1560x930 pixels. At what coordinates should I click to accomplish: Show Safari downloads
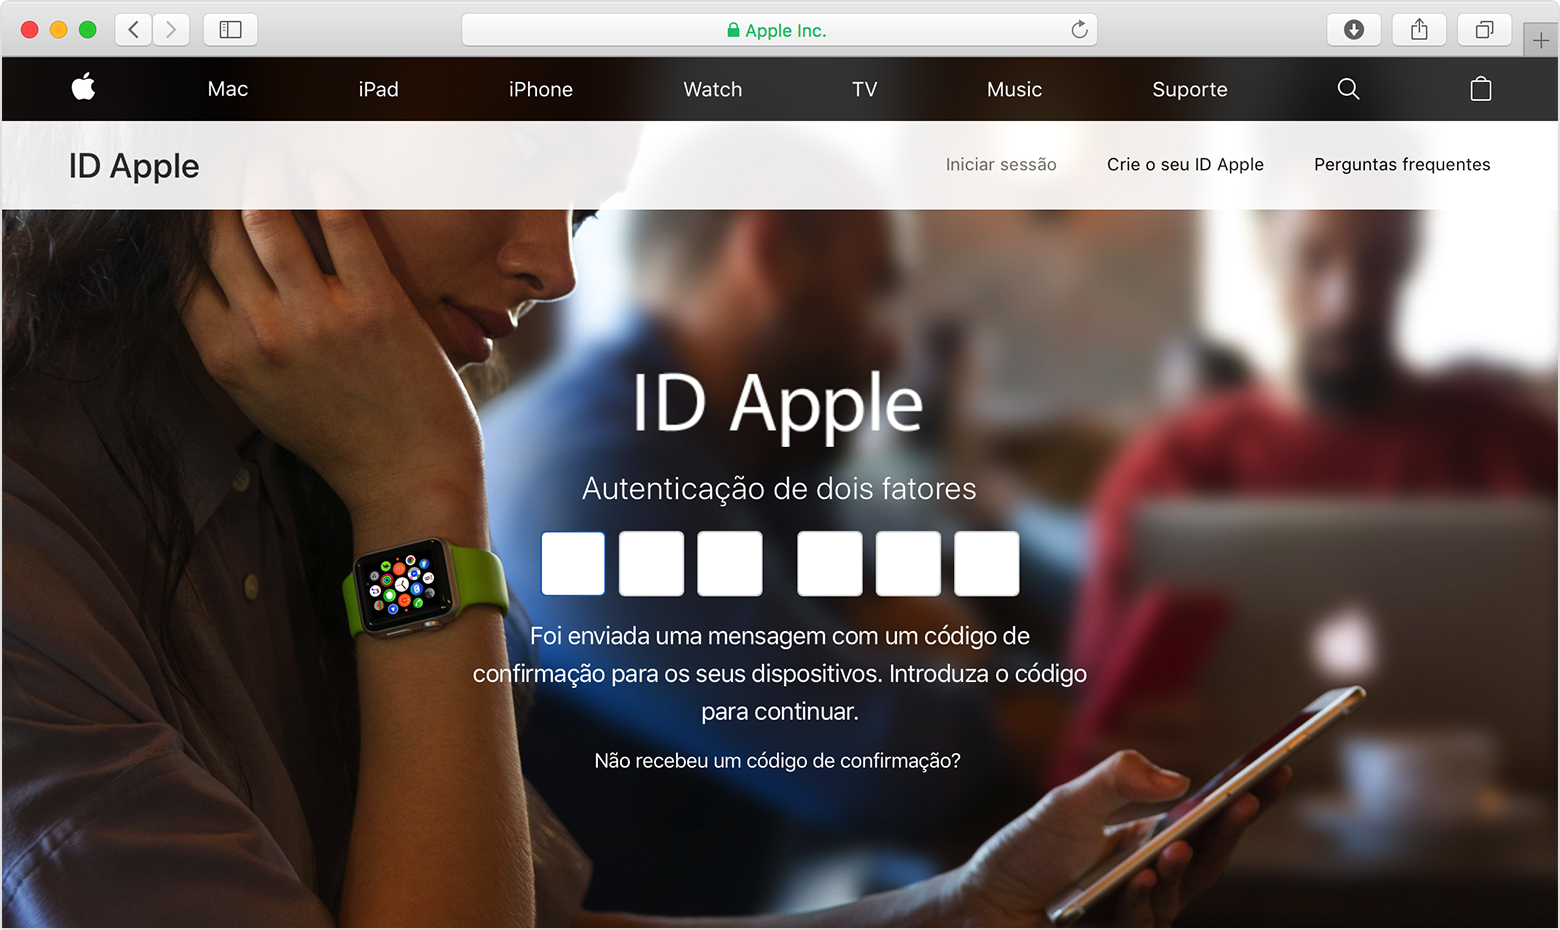click(x=1354, y=30)
